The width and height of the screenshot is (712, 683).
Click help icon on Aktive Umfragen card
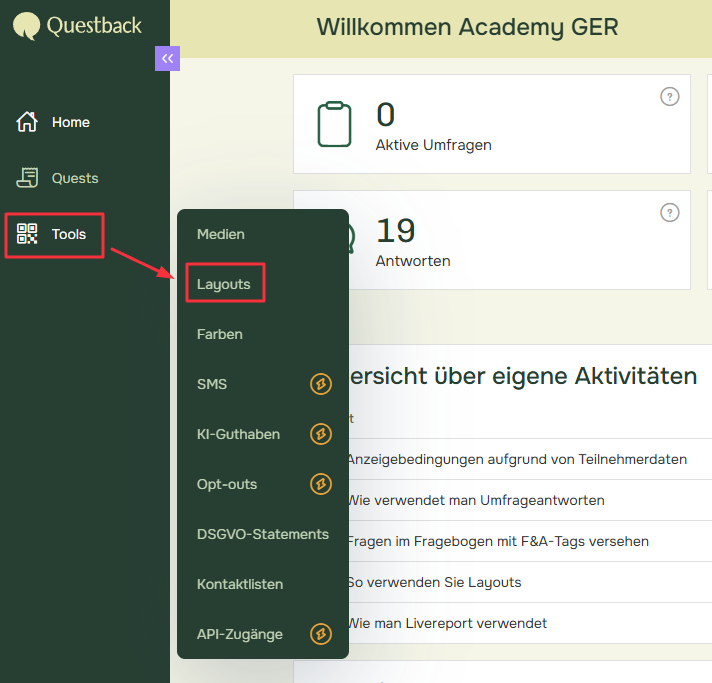point(670,97)
